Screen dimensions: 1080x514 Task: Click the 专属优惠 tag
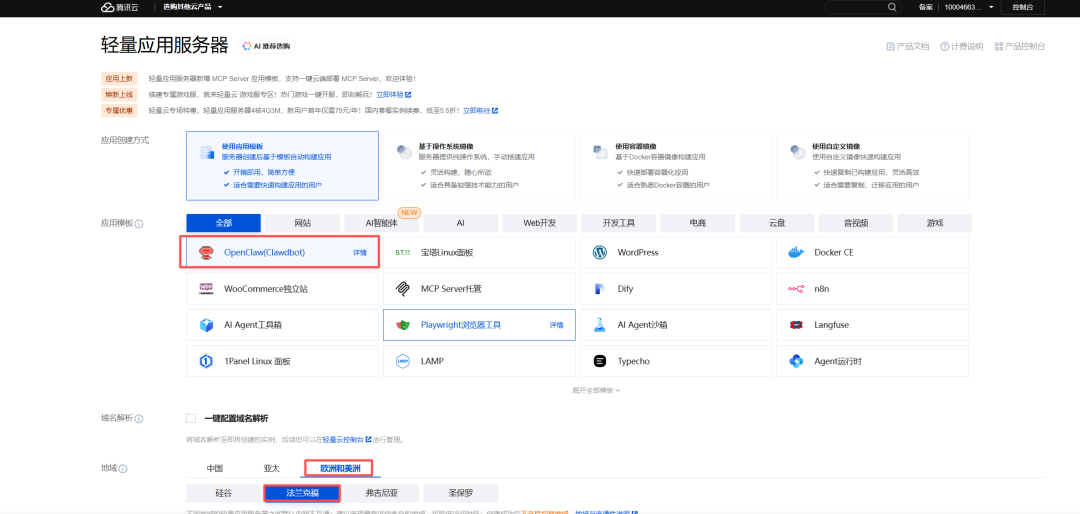pyautogui.click(x=118, y=110)
